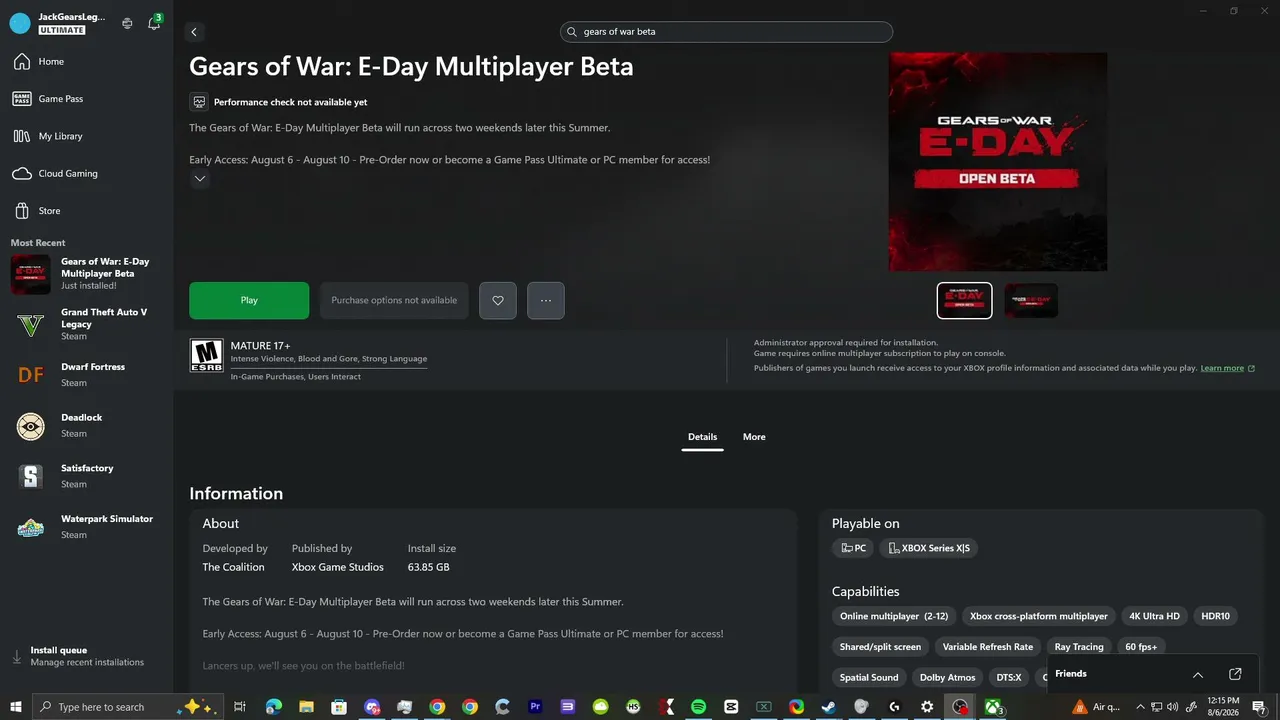Click the green Play button
Image resolution: width=1280 pixels, height=720 pixels.
[249, 300]
